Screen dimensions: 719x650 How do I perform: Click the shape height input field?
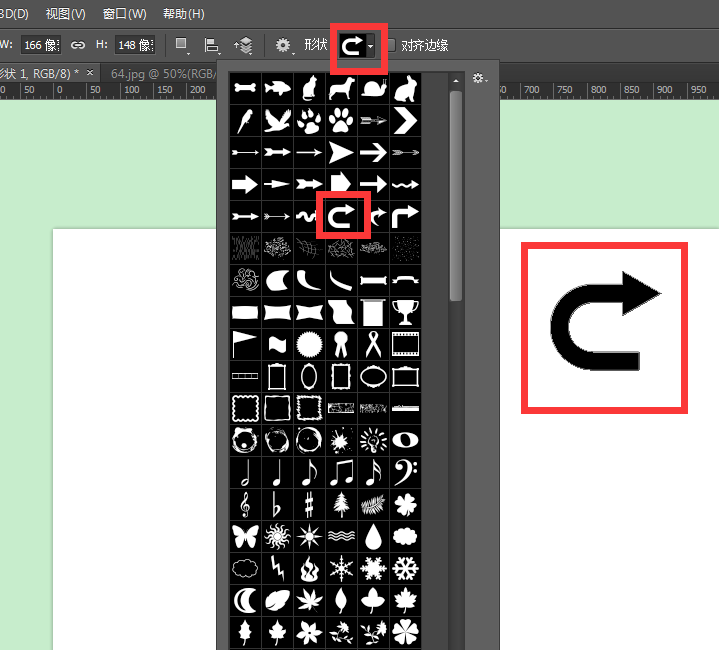[x=135, y=45]
